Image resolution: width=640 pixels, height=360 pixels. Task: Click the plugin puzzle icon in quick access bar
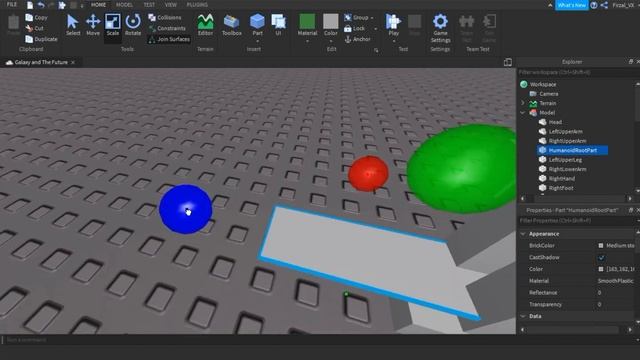[62, 5]
